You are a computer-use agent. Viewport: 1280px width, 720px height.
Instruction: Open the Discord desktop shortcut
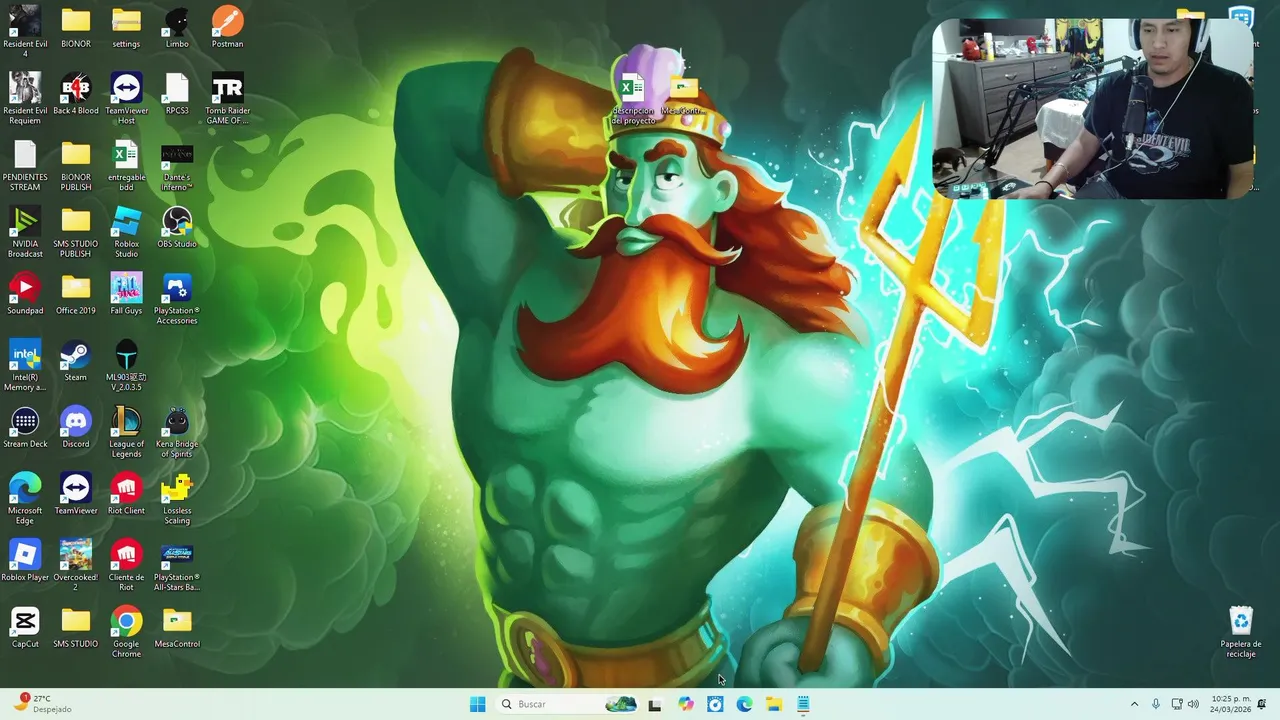tap(76, 428)
